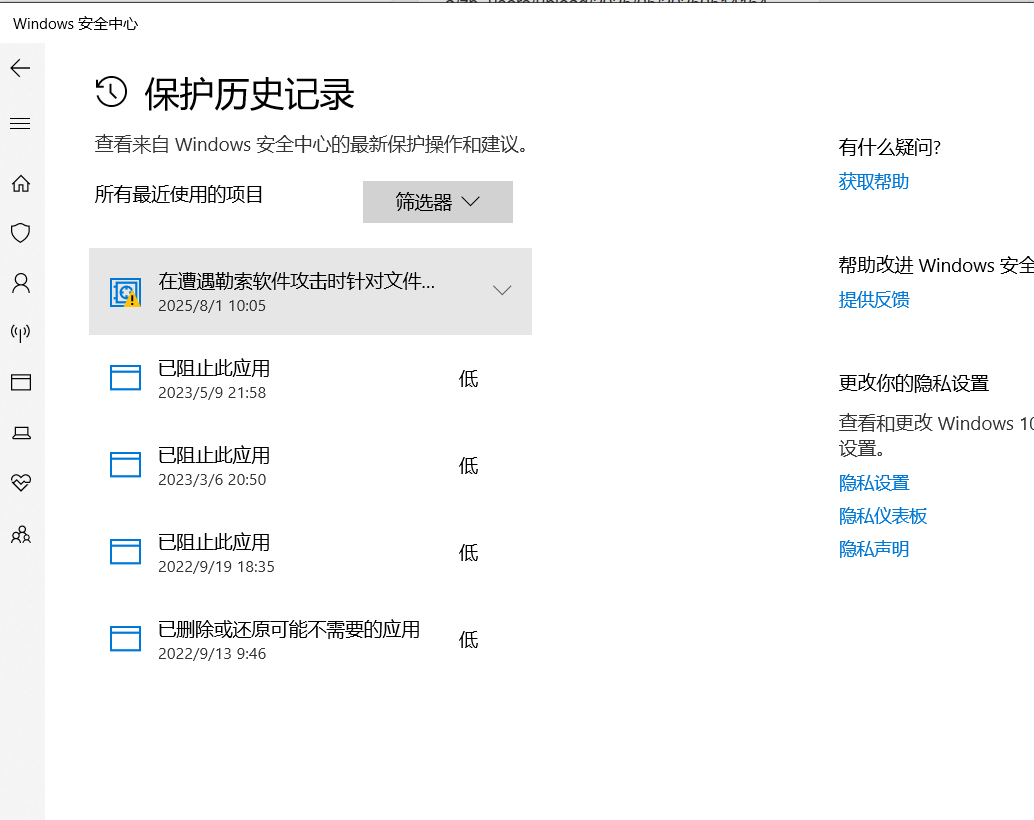This screenshot has width=1034, height=820.
Task: Expand the ransomware entry chevron
Action: point(502,290)
